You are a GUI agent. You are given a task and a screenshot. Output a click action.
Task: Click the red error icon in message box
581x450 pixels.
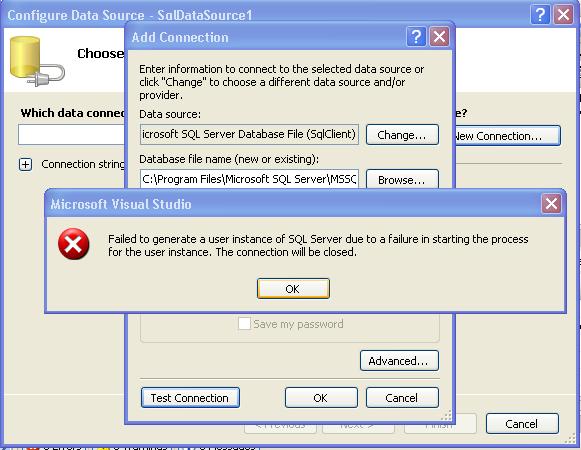click(x=73, y=244)
